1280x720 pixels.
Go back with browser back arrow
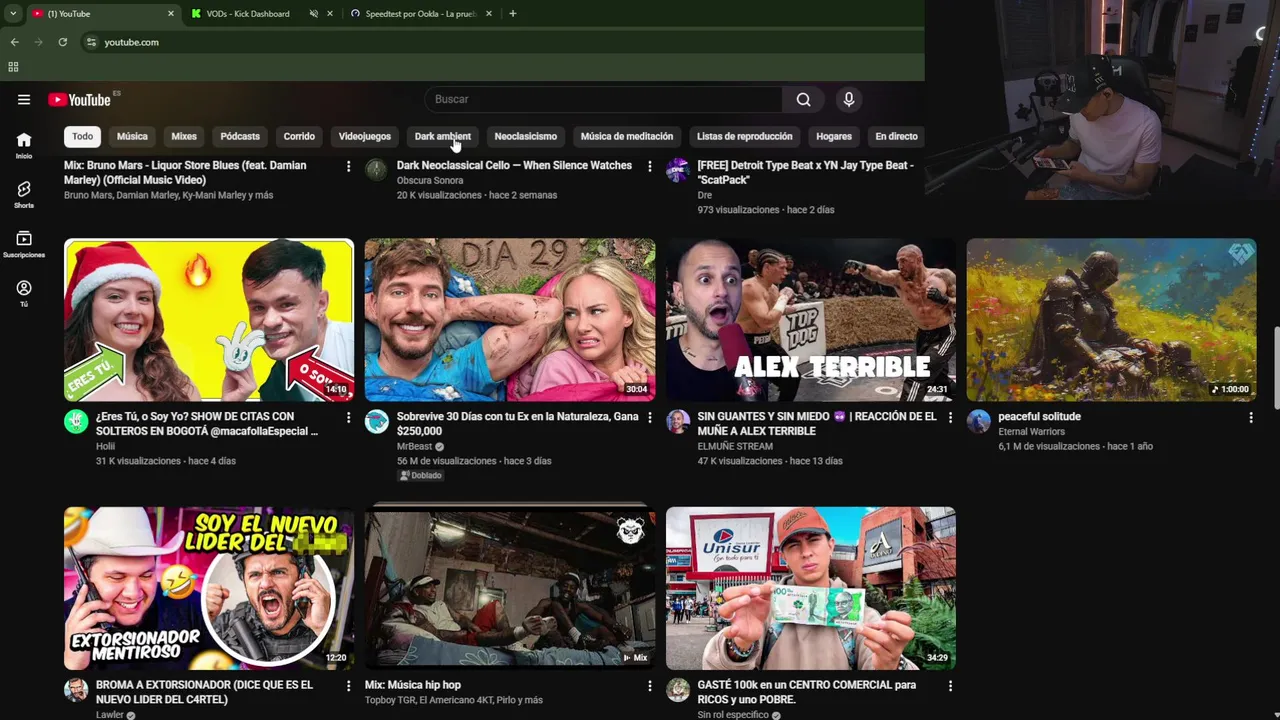tap(14, 42)
